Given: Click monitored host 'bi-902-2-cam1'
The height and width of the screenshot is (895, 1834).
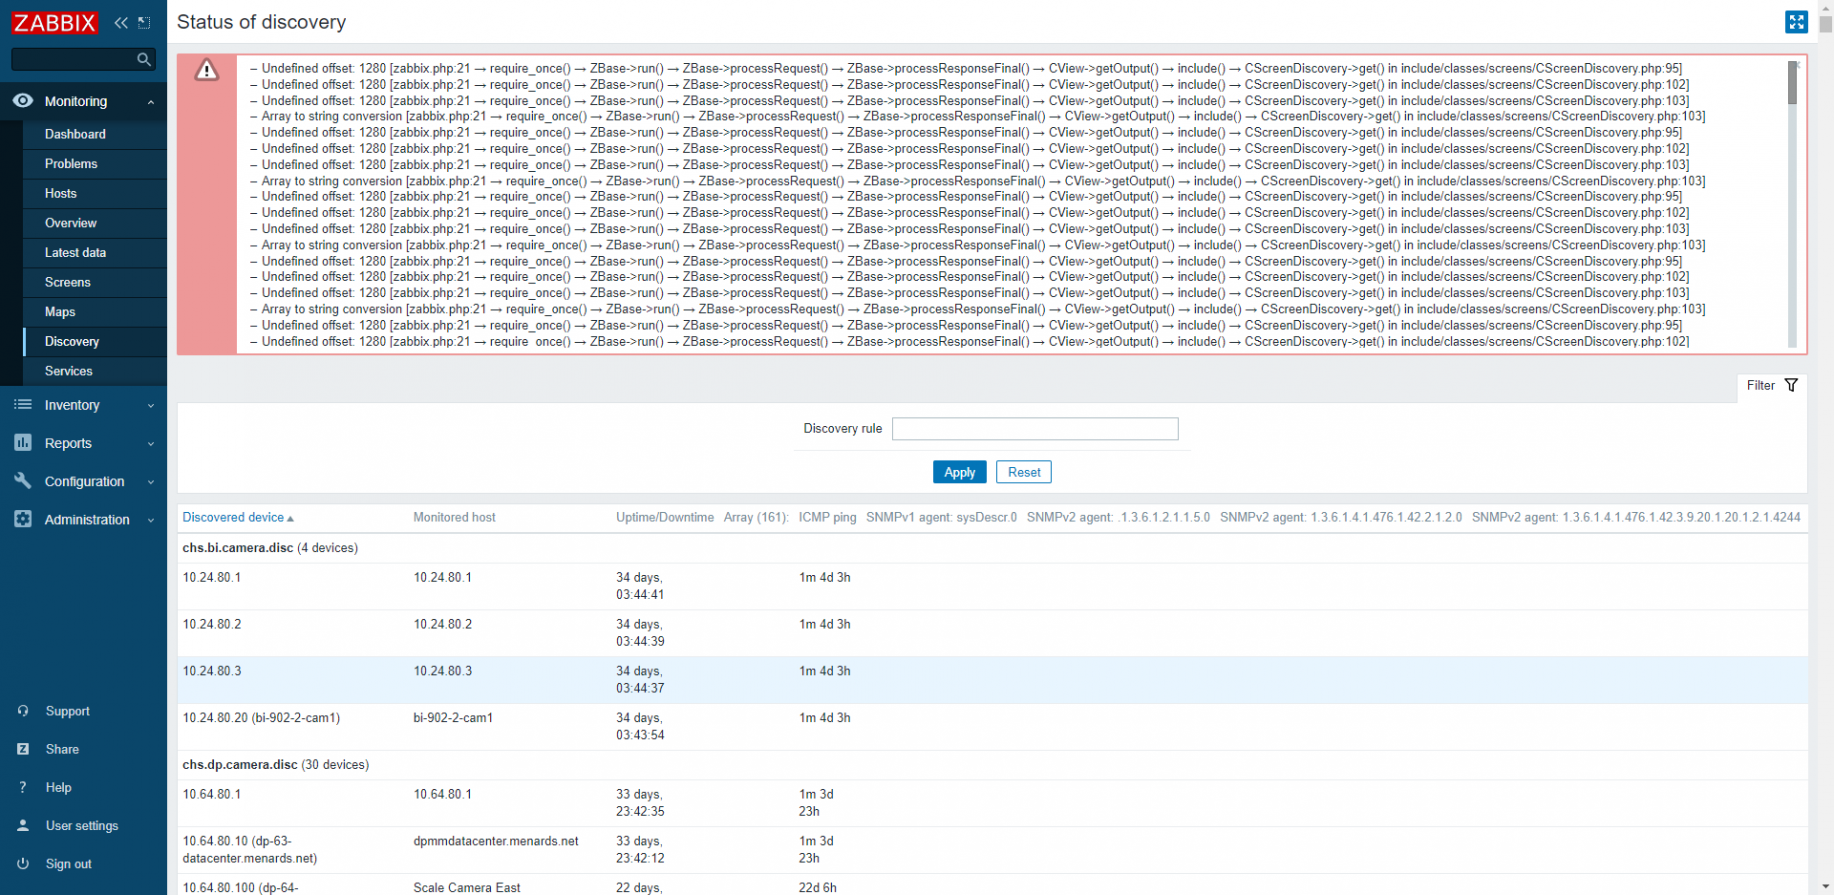Looking at the screenshot, I should 453,718.
